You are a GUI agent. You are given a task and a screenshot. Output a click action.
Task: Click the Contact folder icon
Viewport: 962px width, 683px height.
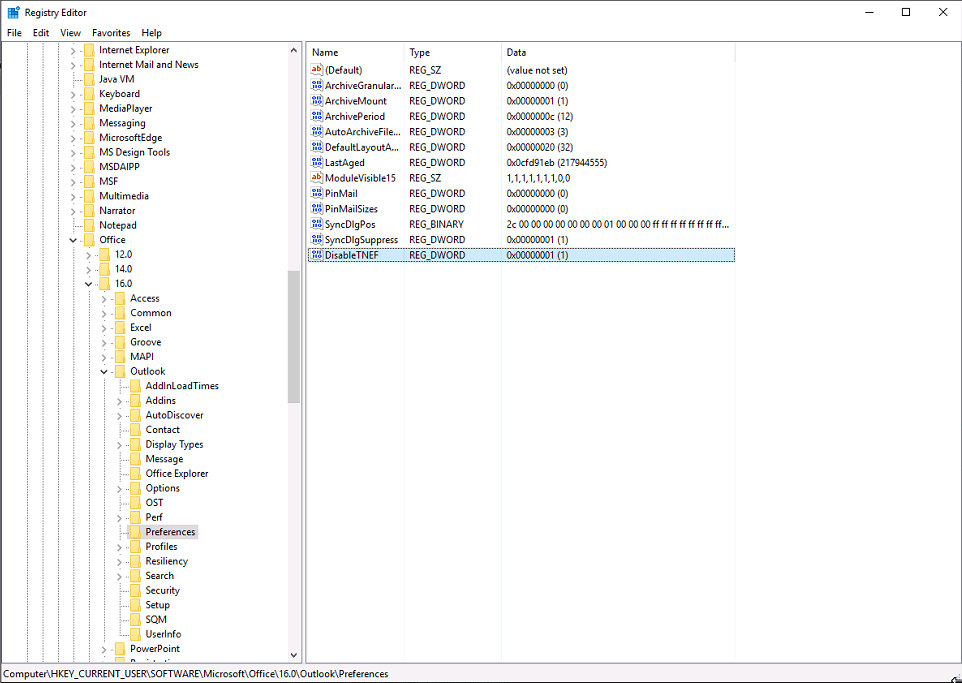click(x=135, y=430)
